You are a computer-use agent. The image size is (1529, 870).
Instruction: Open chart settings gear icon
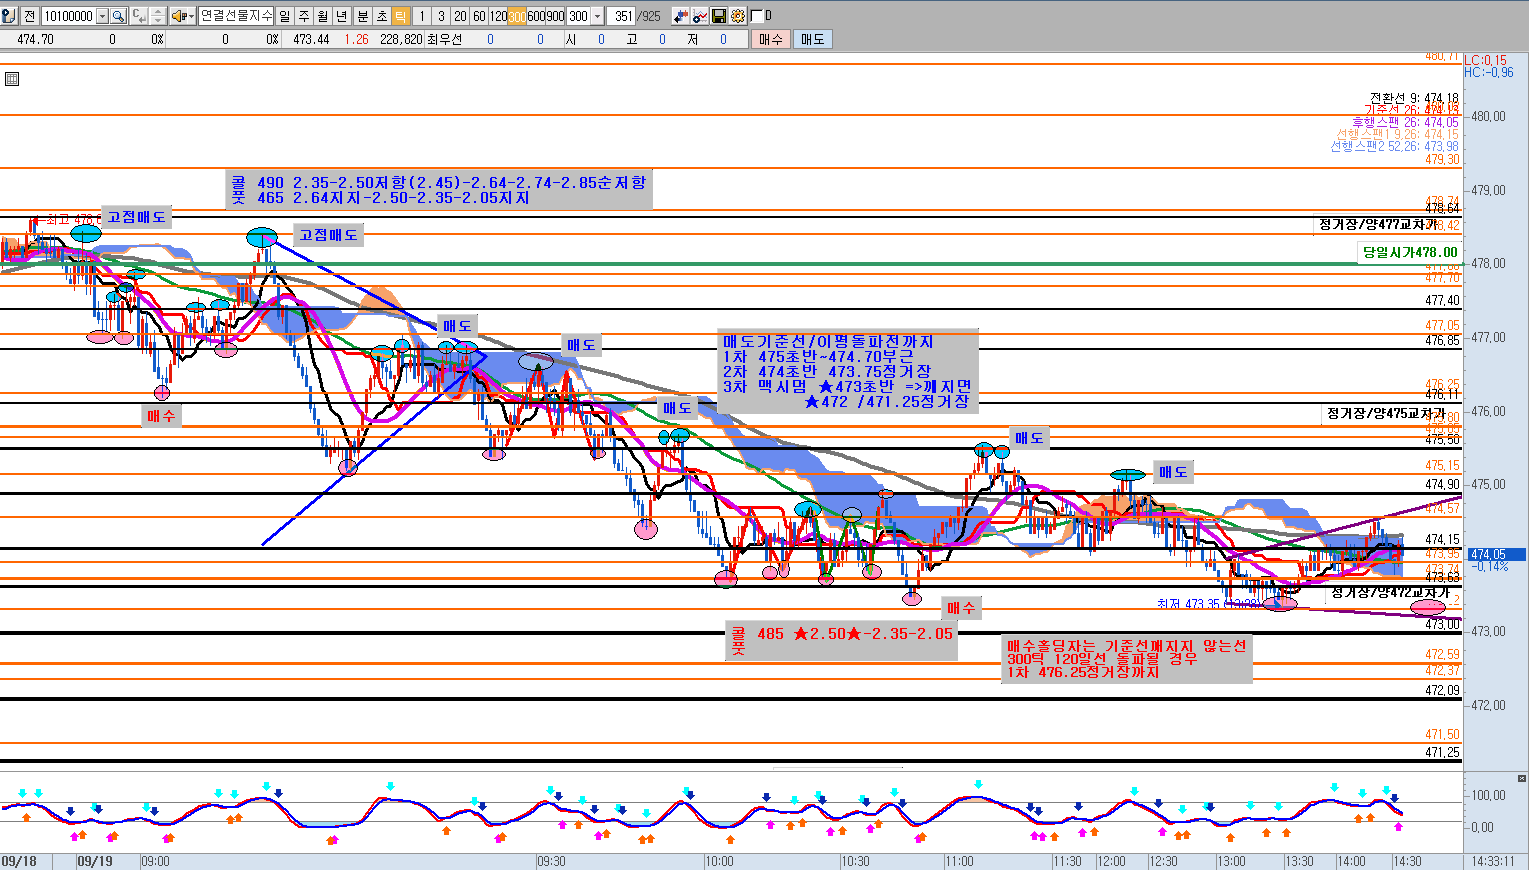(x=737, y=16)
